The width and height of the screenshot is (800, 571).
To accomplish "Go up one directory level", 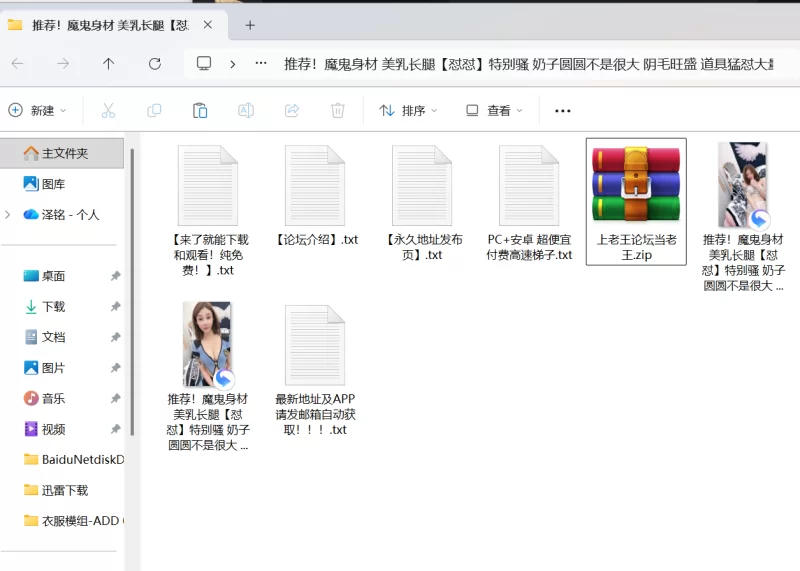I will [108, 63].
